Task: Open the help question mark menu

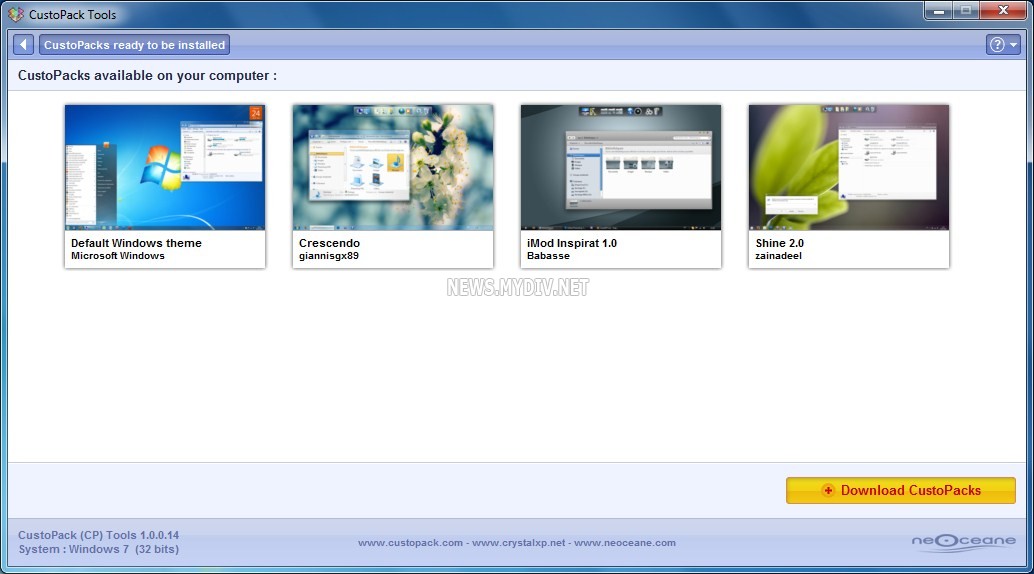Action: coord(1003,45)
